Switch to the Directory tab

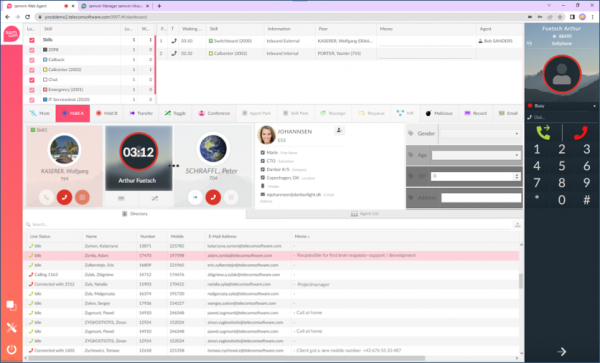tap(135, 214)
